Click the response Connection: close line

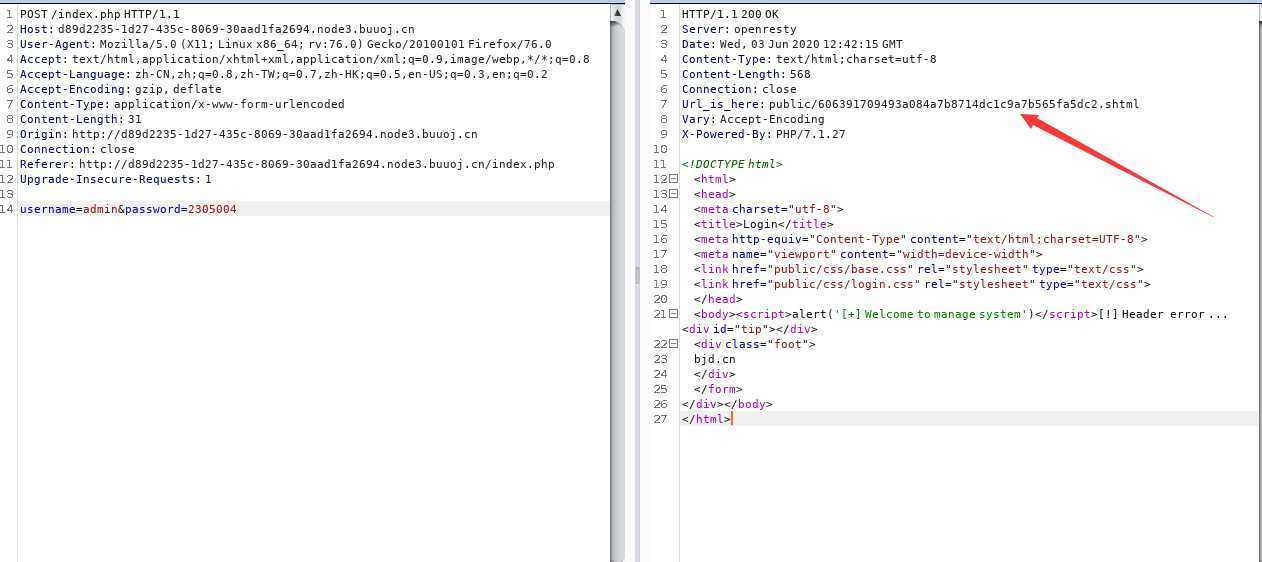click(739, 89)
